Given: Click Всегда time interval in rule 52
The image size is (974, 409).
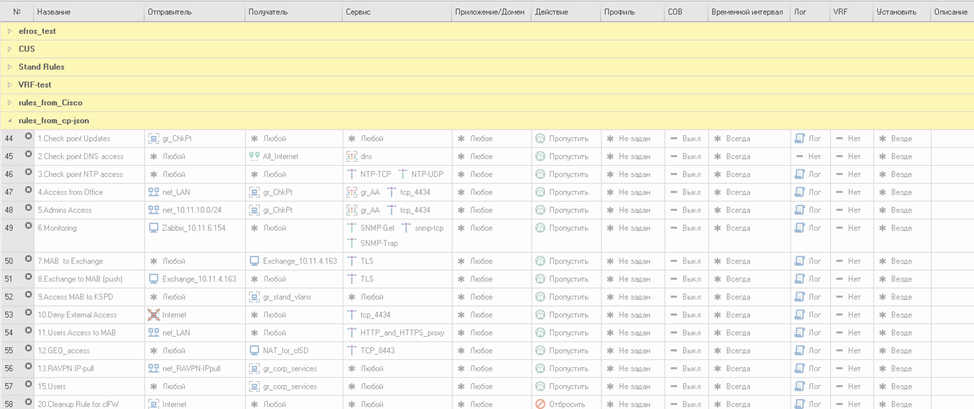Looking at the screenshot, I should click(x=738, y=297).
